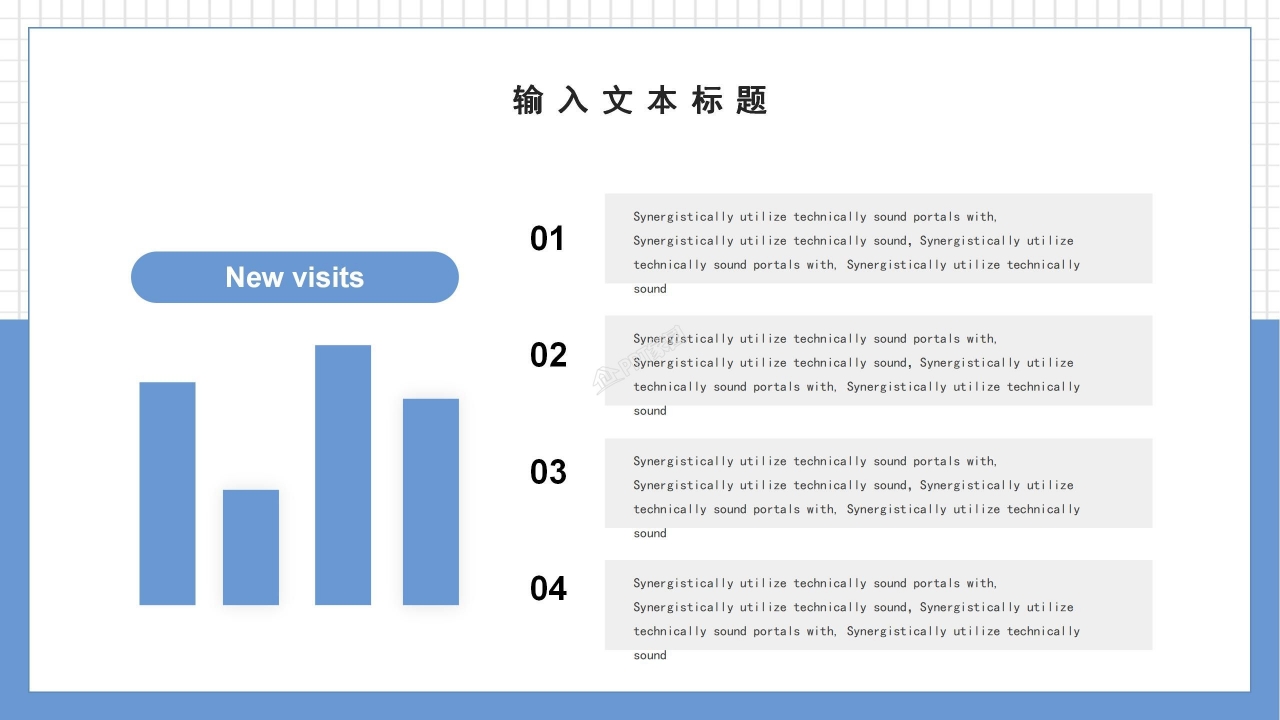The height and width of the screenshot is (720, 1280).
Task: Click the number 04 label
Action: pyautogui.click(x=548, y=589)
